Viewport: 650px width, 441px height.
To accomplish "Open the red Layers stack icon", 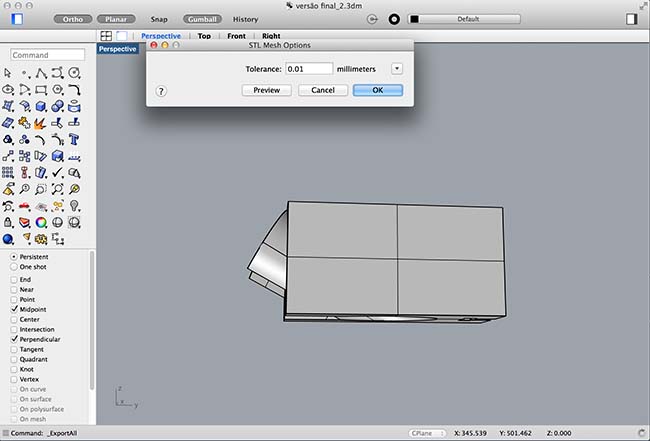I will point(24,223).
